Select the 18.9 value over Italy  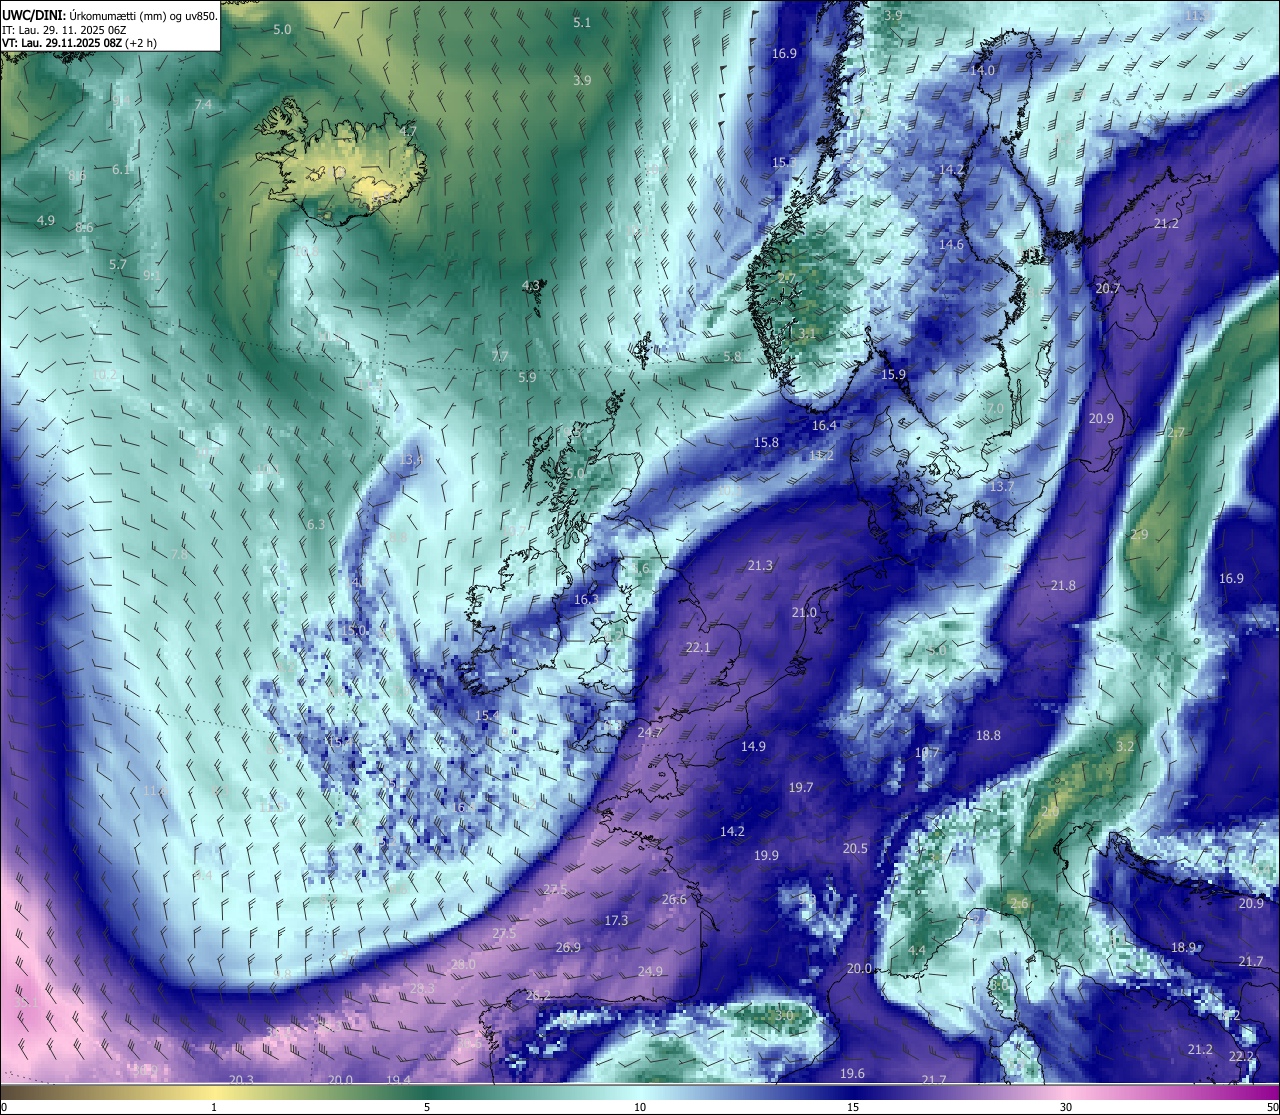[x=1184, y=947]
